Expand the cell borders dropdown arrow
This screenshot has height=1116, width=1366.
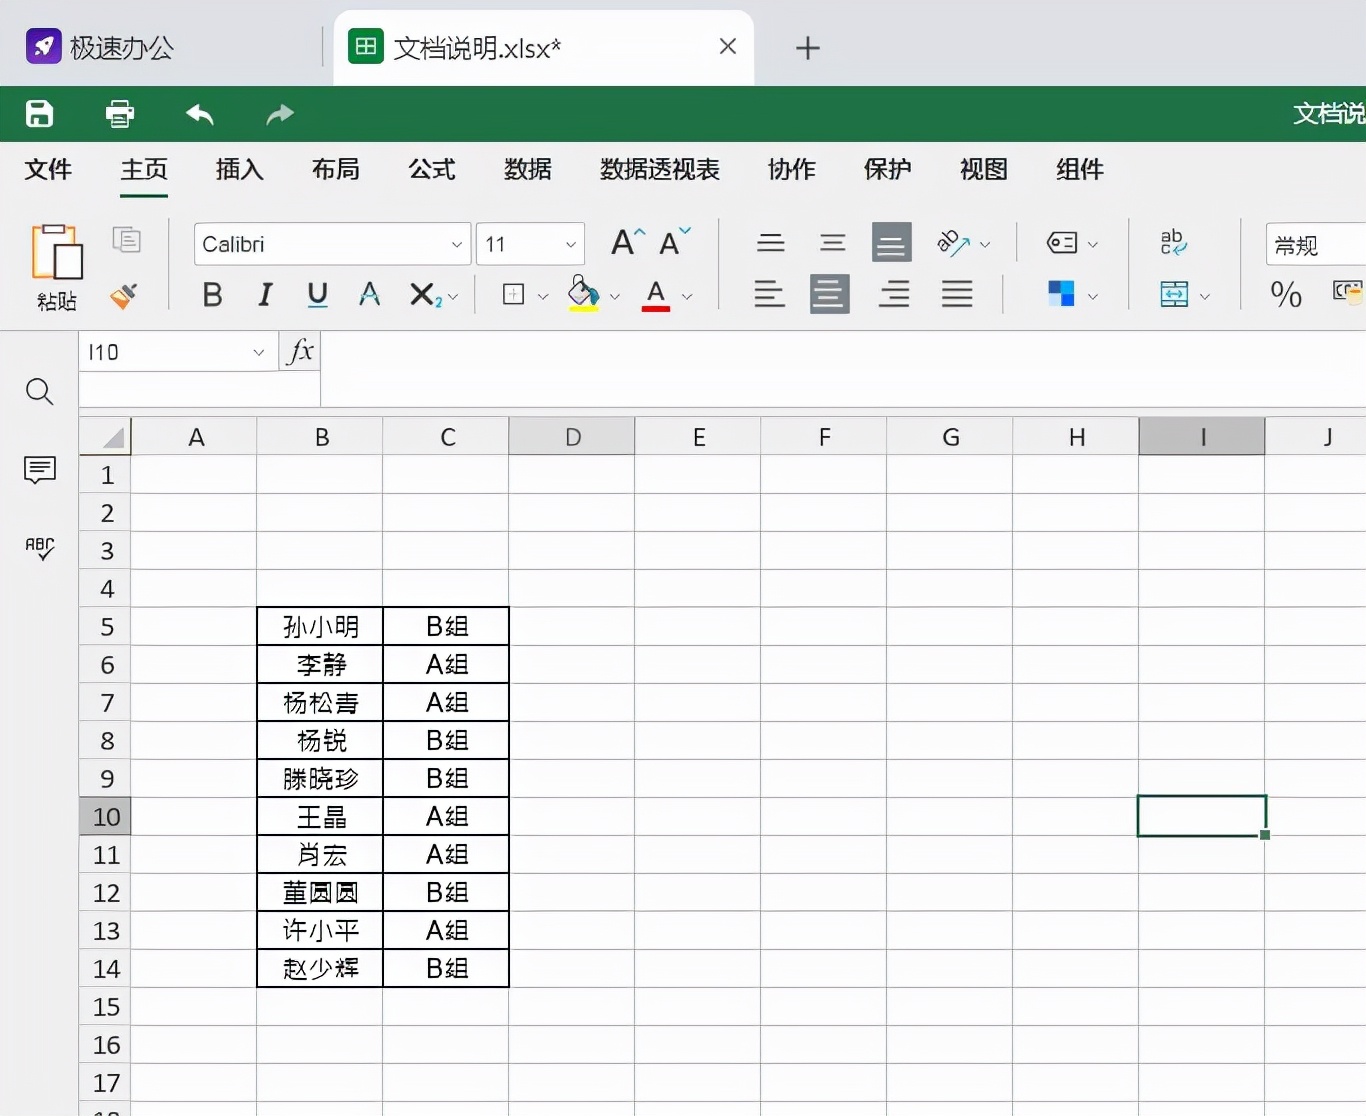click(x=543, y=296)
